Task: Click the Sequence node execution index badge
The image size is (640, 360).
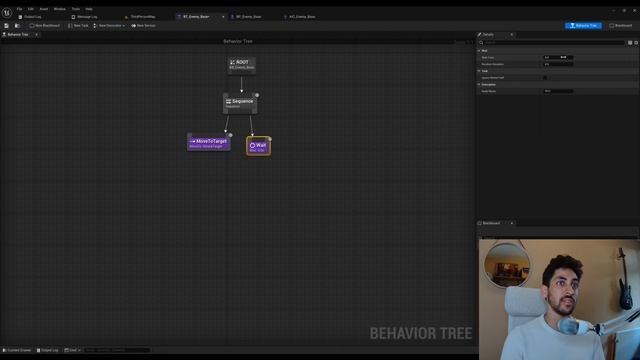Action: 257,95
